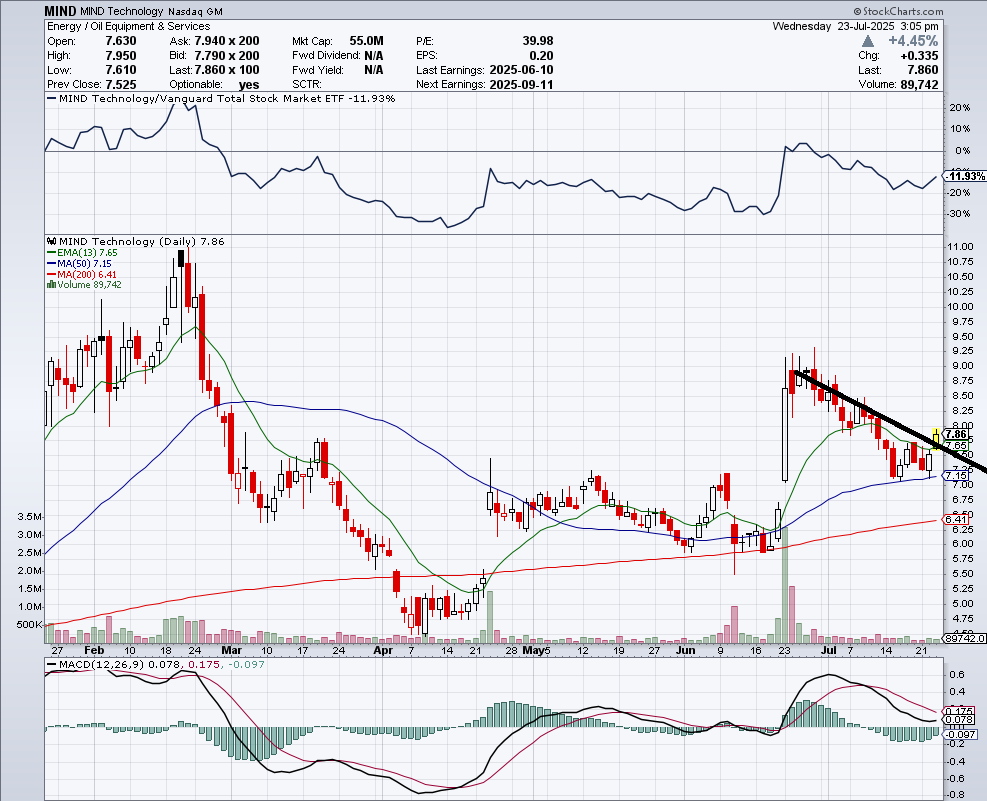Click the Prev Close value 7.525

click(121, 84)
